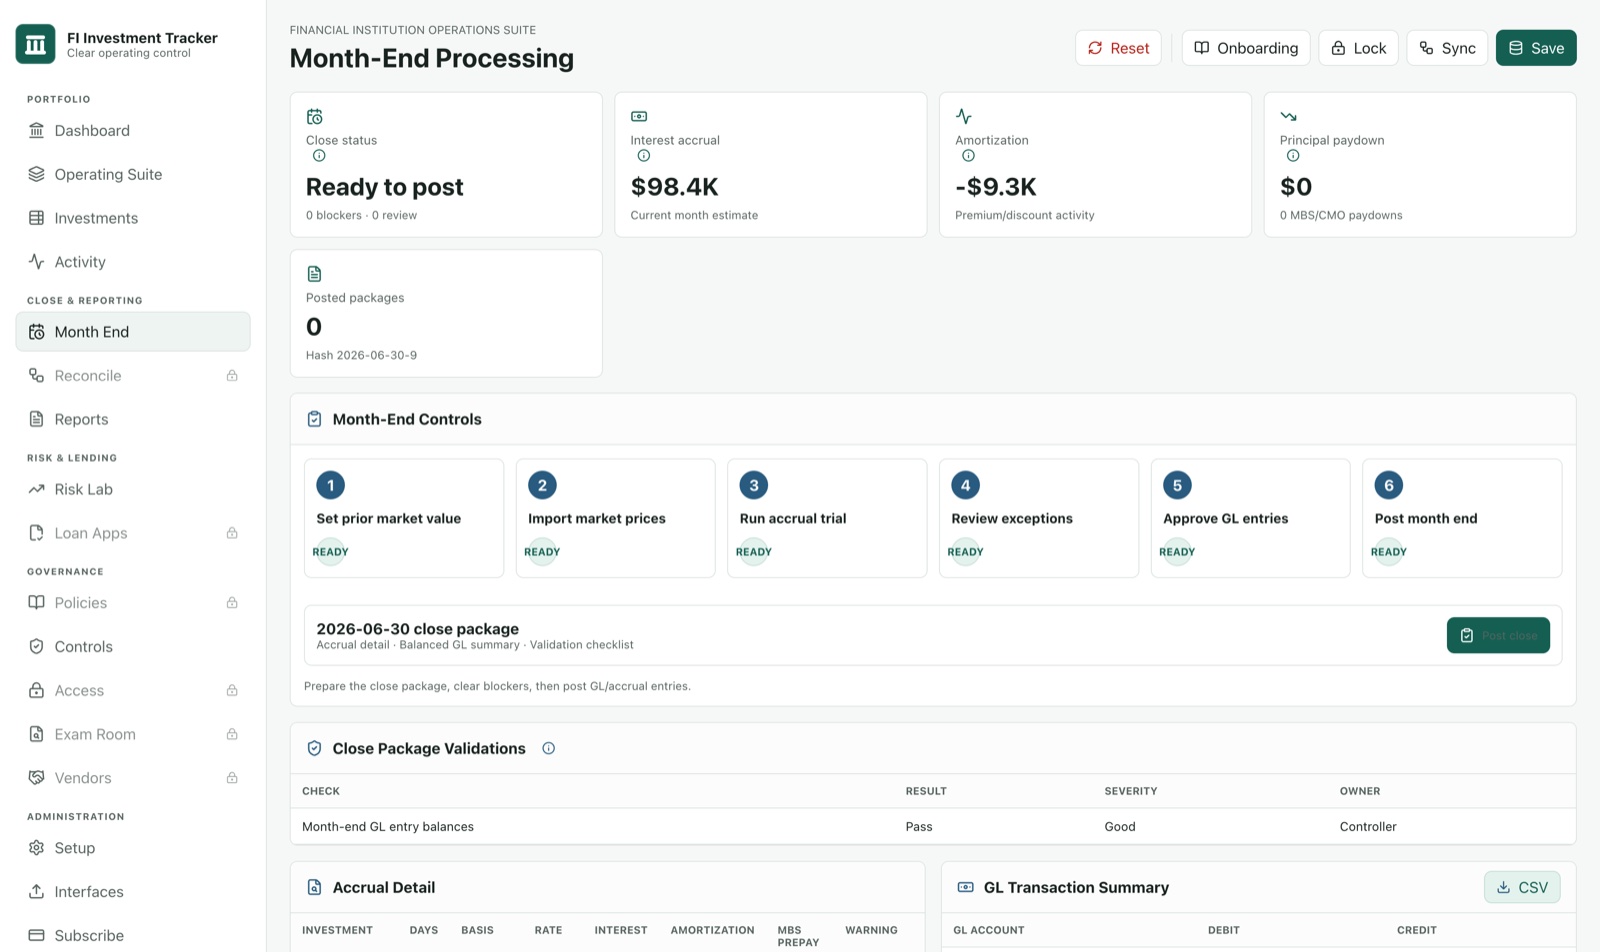Select step 4 Review exceptions

click(x=1039, y=518)
